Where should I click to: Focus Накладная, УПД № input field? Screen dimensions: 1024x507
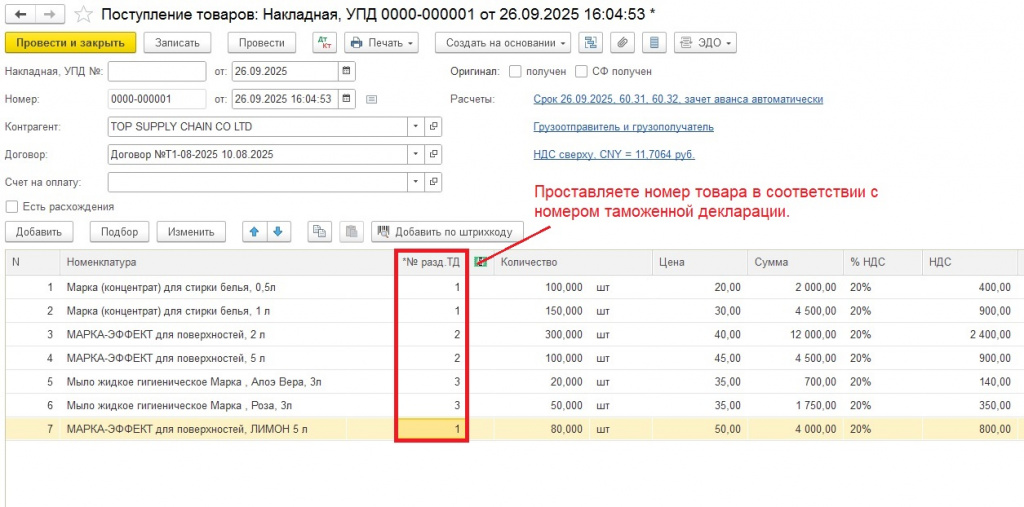[157, 71]
